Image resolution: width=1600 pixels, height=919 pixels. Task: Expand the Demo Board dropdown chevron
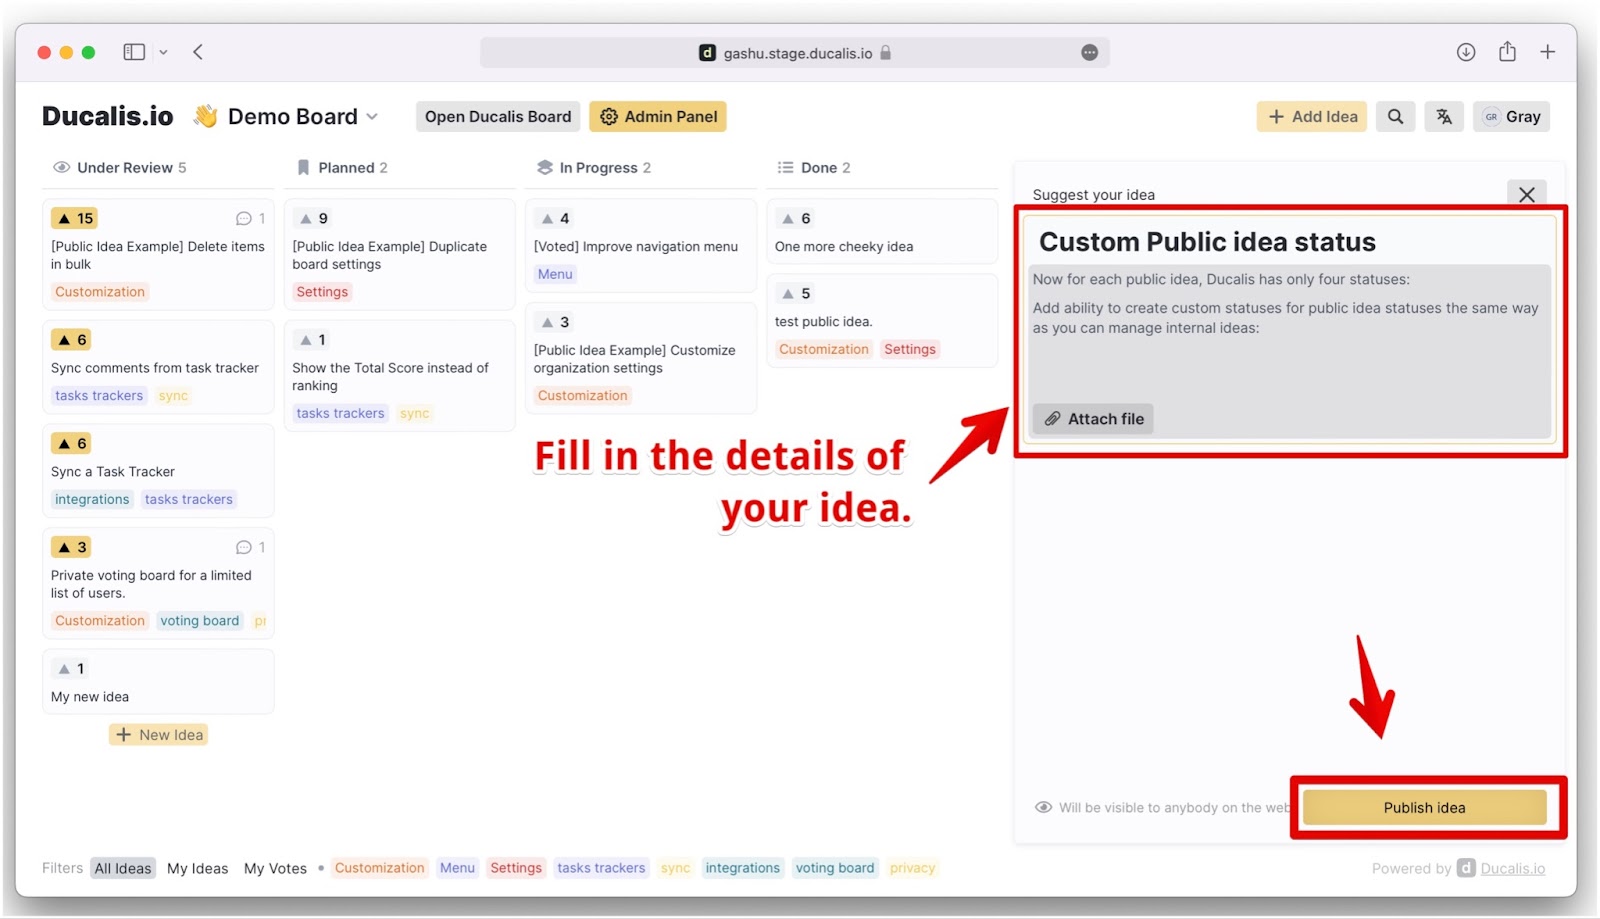(x=372, y=117)
